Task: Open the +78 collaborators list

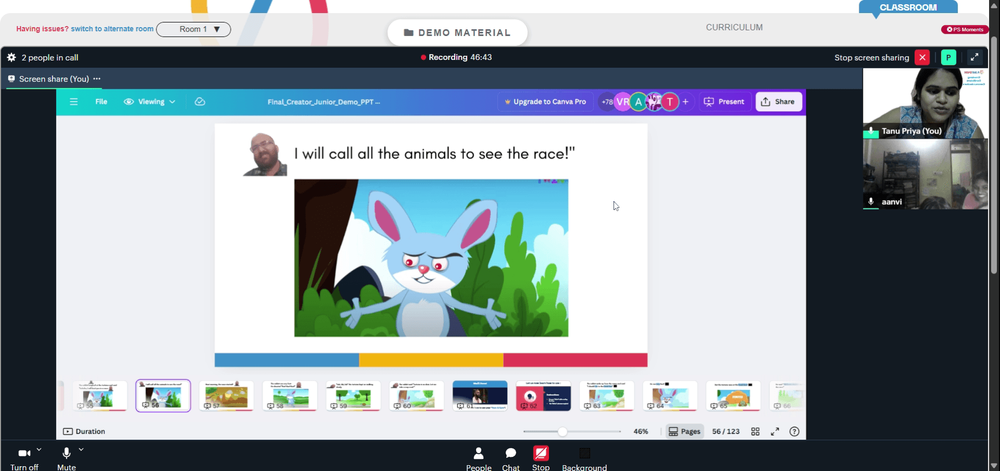Action: pos(606,102)
